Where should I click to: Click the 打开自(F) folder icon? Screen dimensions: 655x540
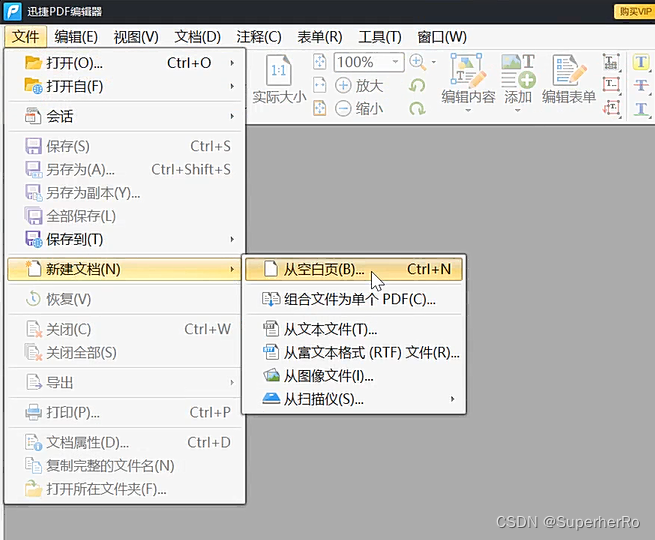[x=33, y=86]
